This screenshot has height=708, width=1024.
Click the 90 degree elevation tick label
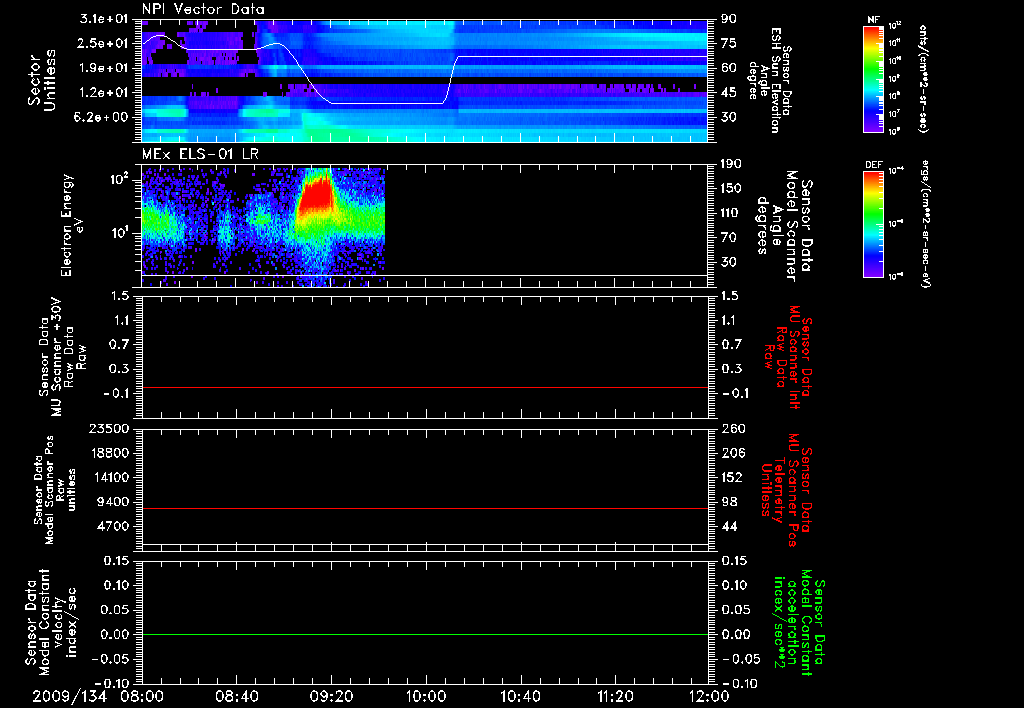pyautogui.click(x=728, y=19)
